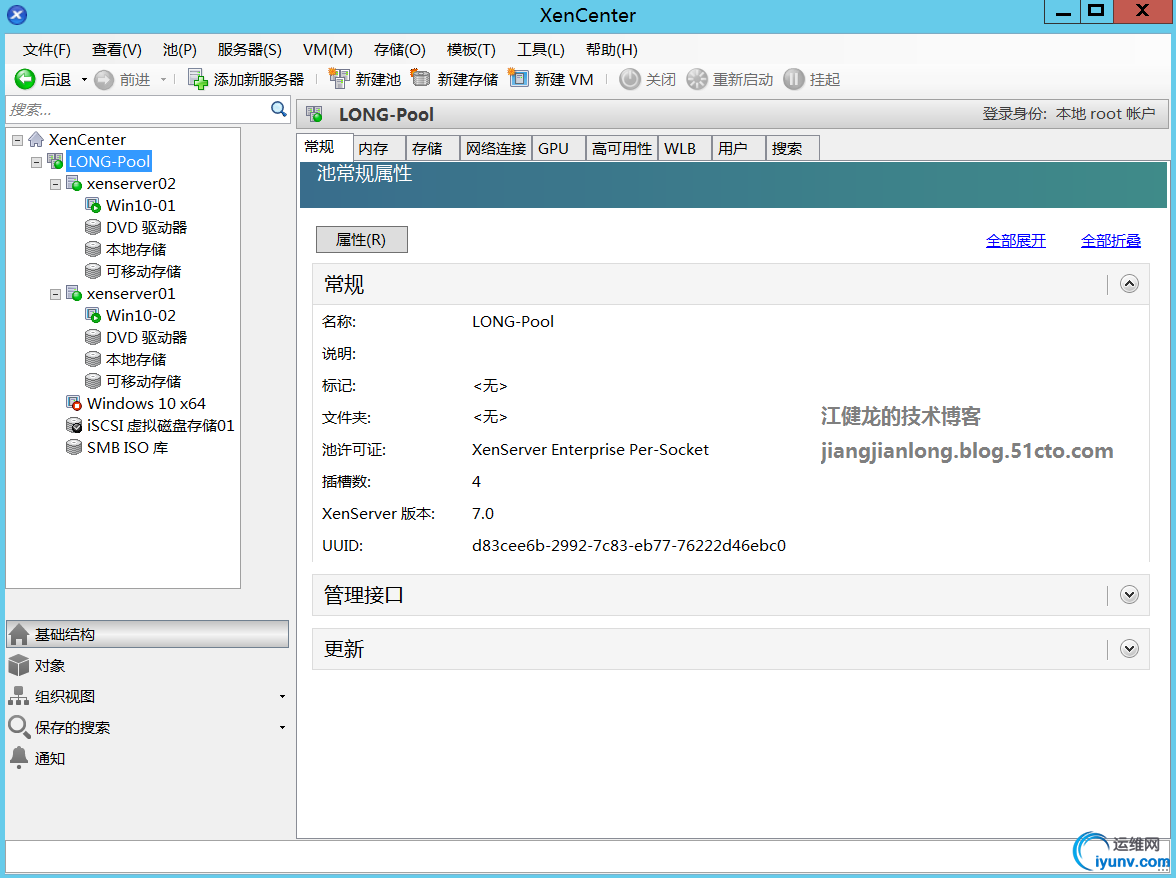Click the 组织视图 hierarchy icon
Screen dimensions: 1176x878
[19, 696]
